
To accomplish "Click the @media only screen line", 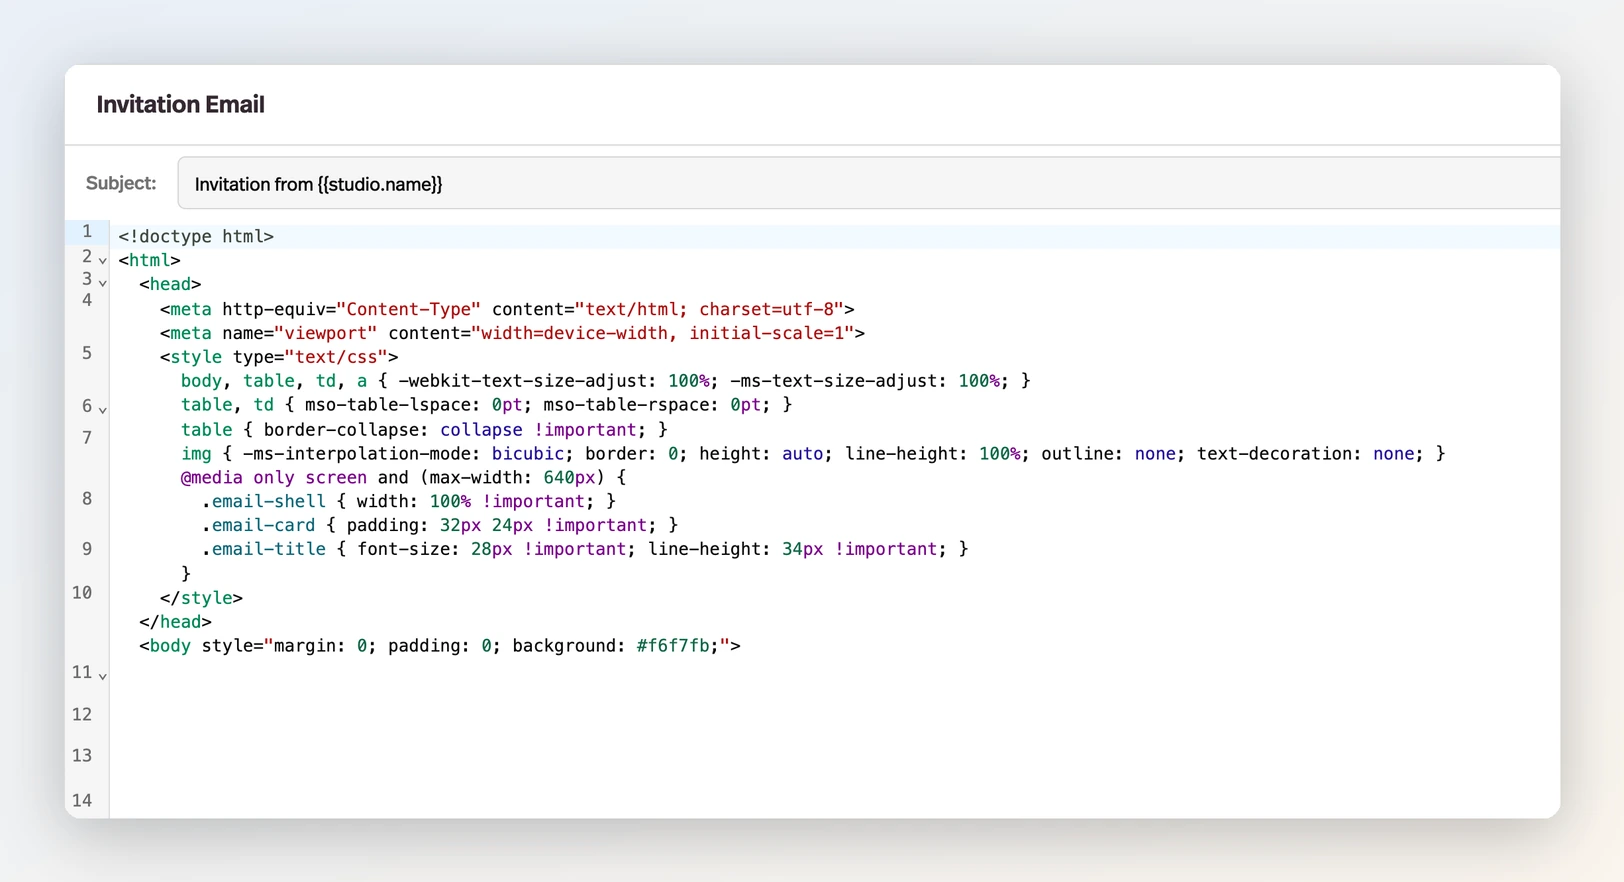I will tap(403, 478).
